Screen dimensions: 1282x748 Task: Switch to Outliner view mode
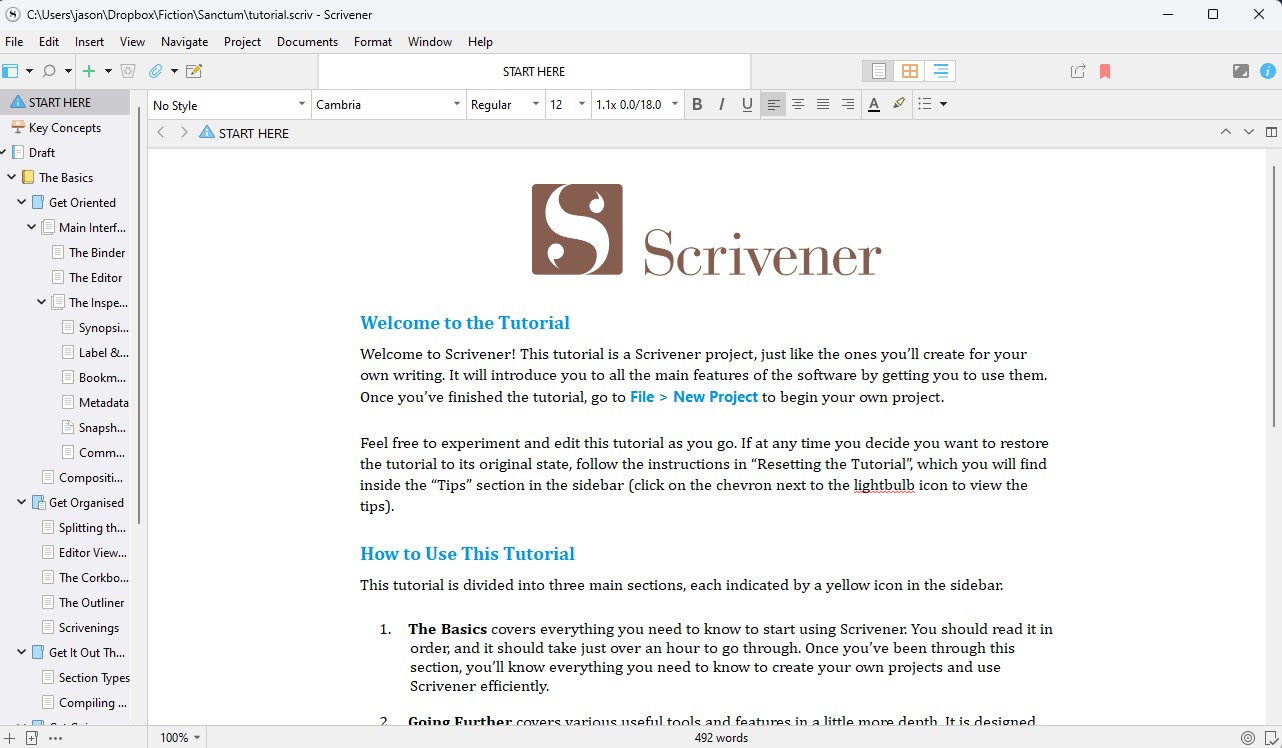940,71
